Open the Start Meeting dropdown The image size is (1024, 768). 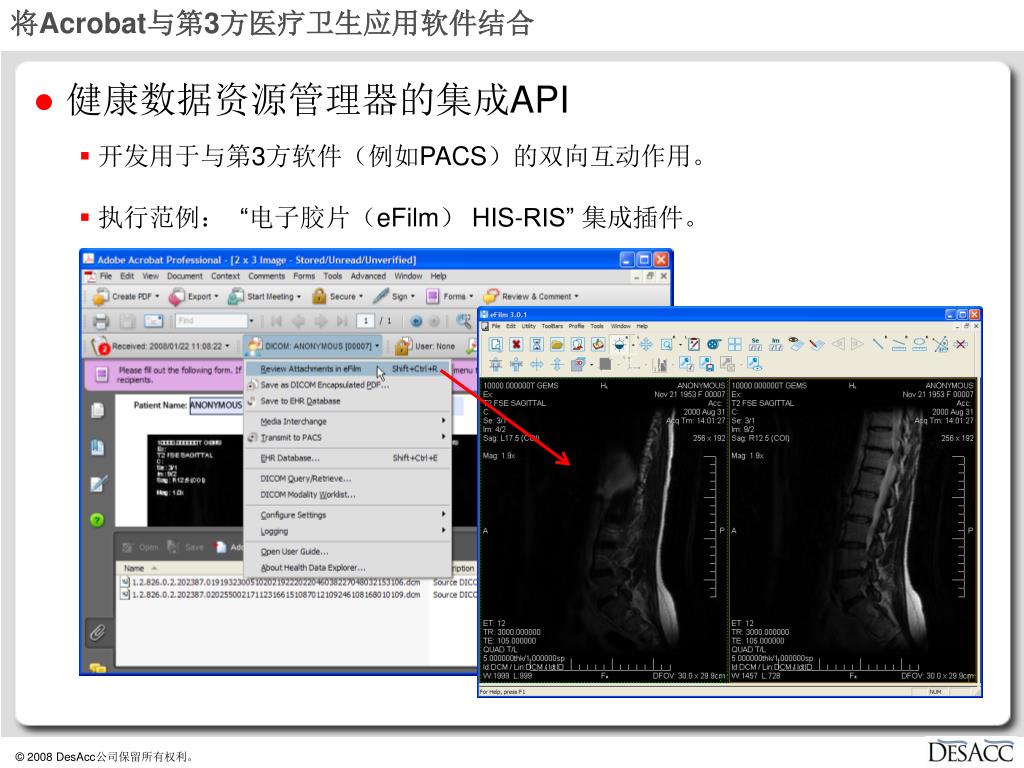point(264,296)
